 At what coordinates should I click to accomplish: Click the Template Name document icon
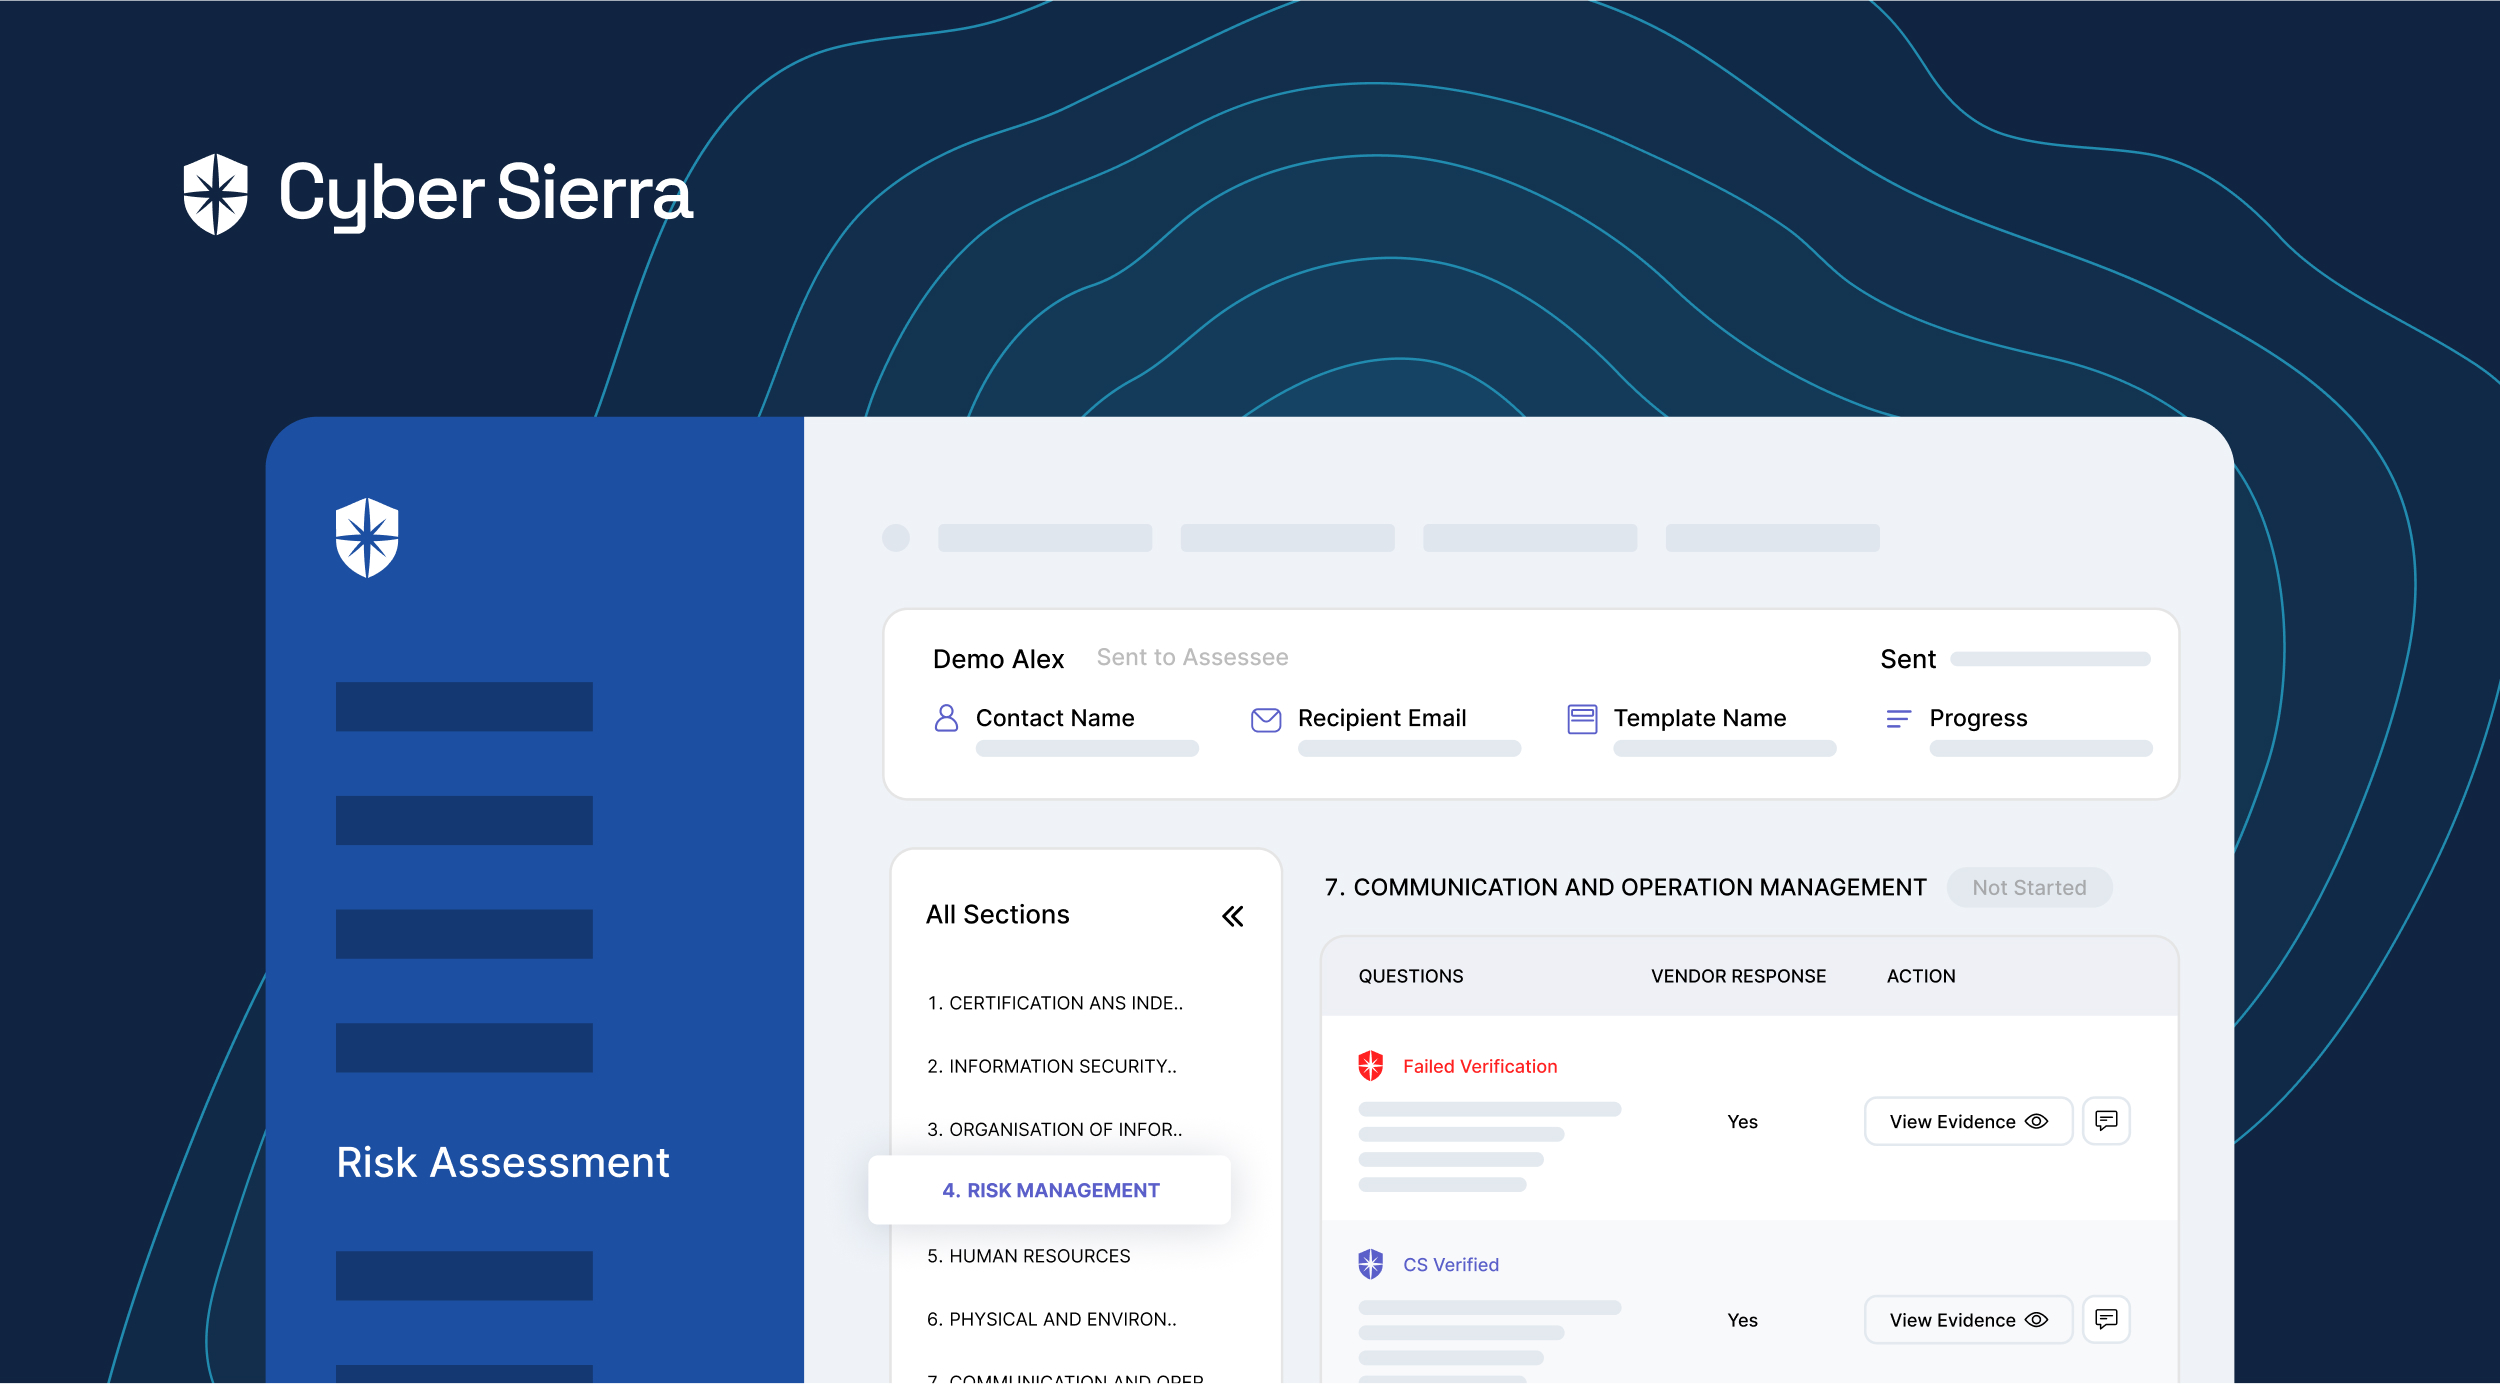(x=1582, y=719)
